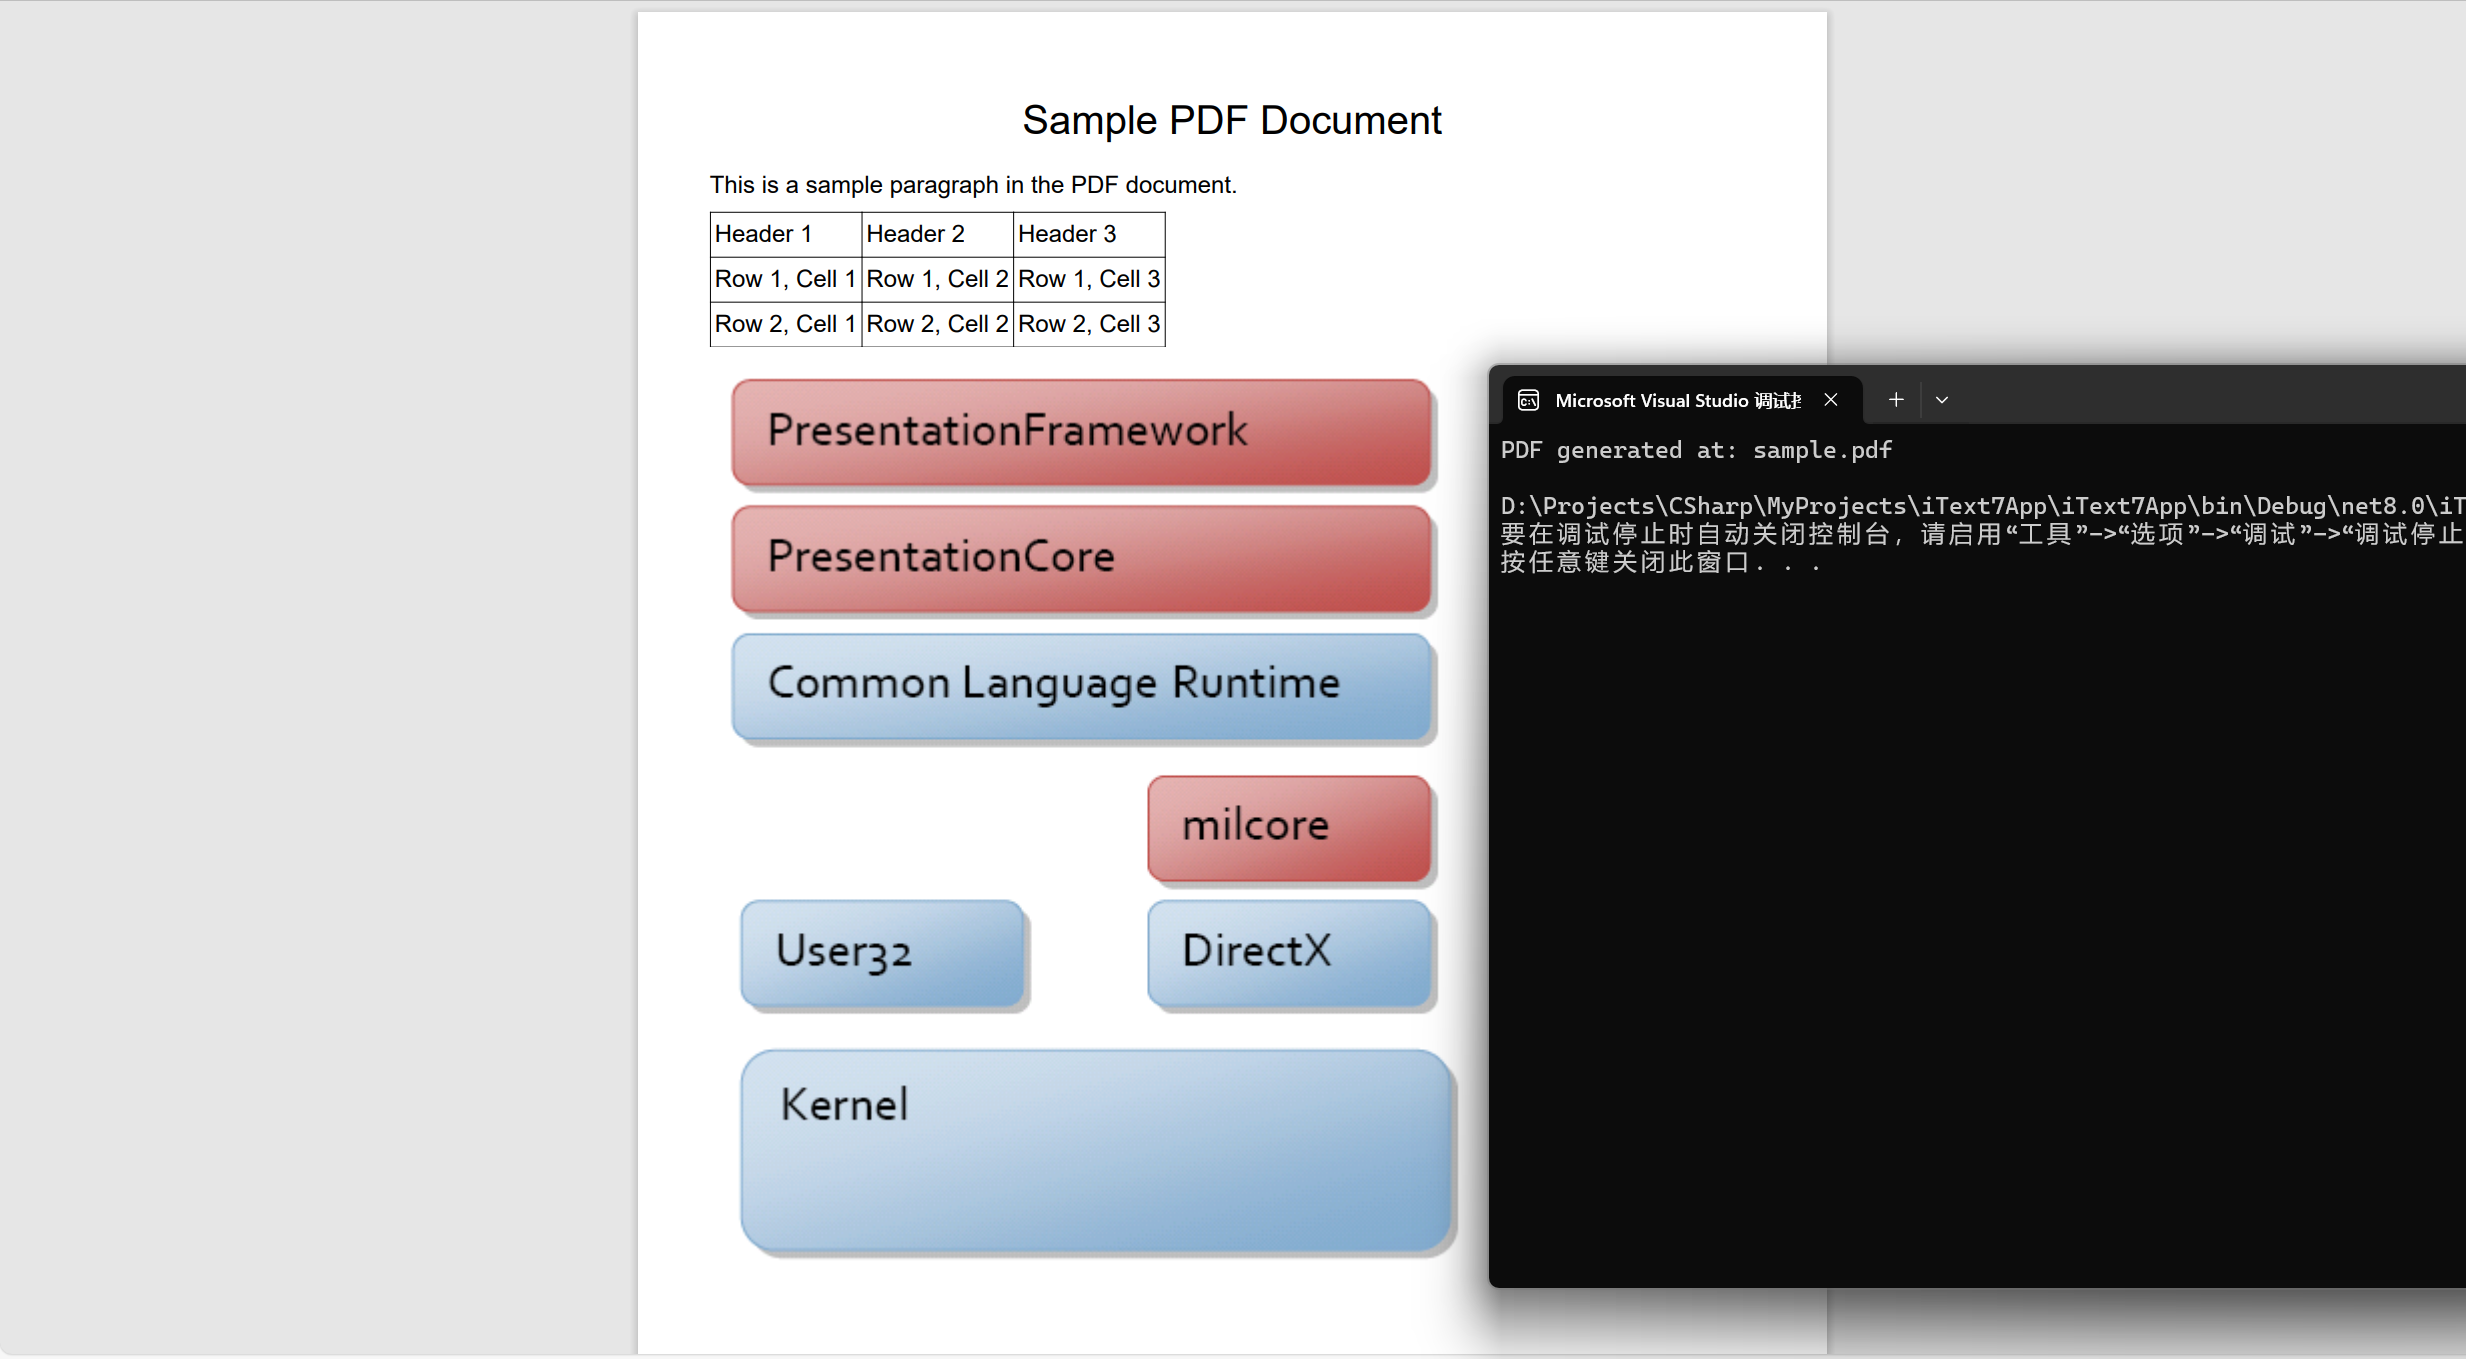
Task: Click the PDF generated at sample.pdf line
Action: coord(1695,450)
